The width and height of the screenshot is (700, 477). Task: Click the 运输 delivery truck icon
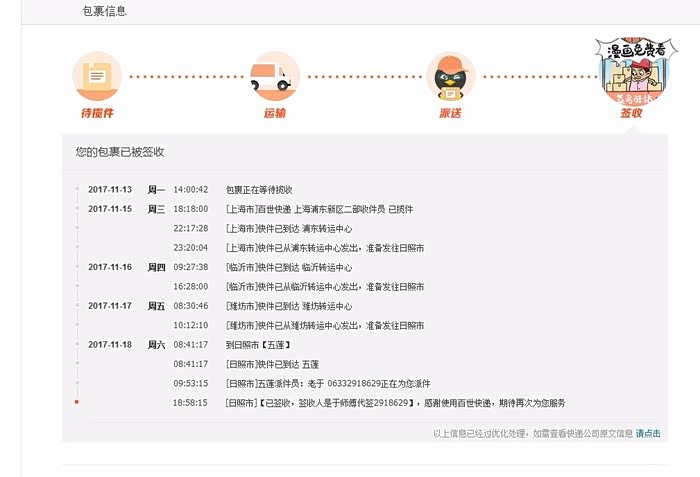tap(274, 76)
